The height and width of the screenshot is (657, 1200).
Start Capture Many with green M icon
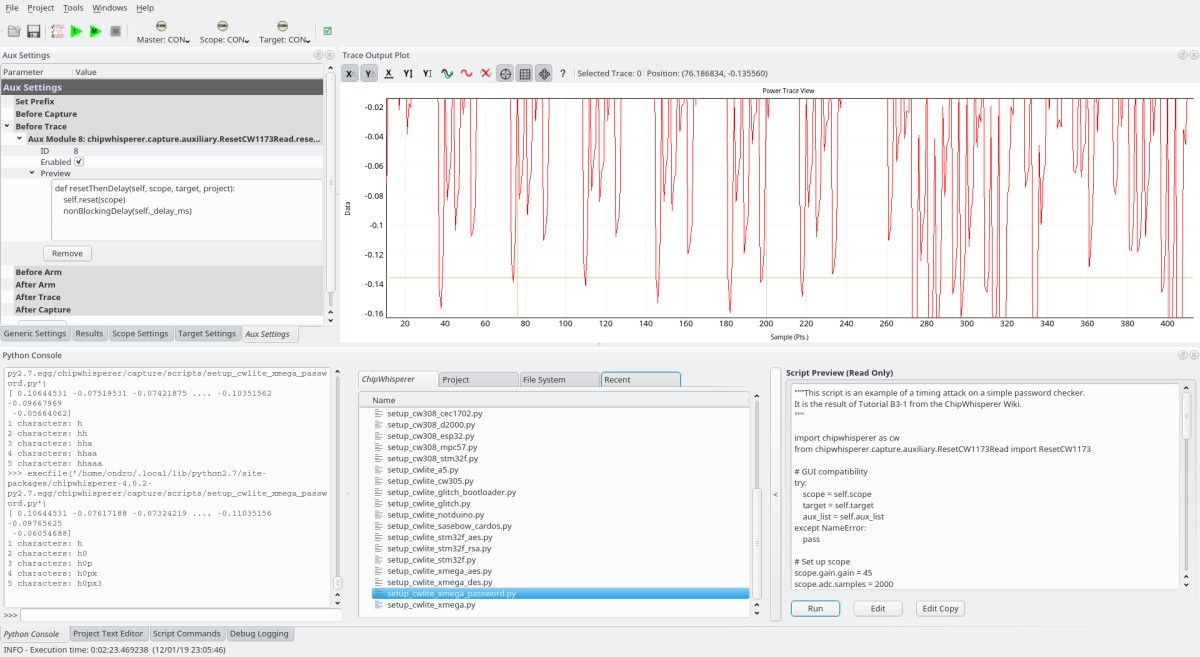(x=96, y=32)
